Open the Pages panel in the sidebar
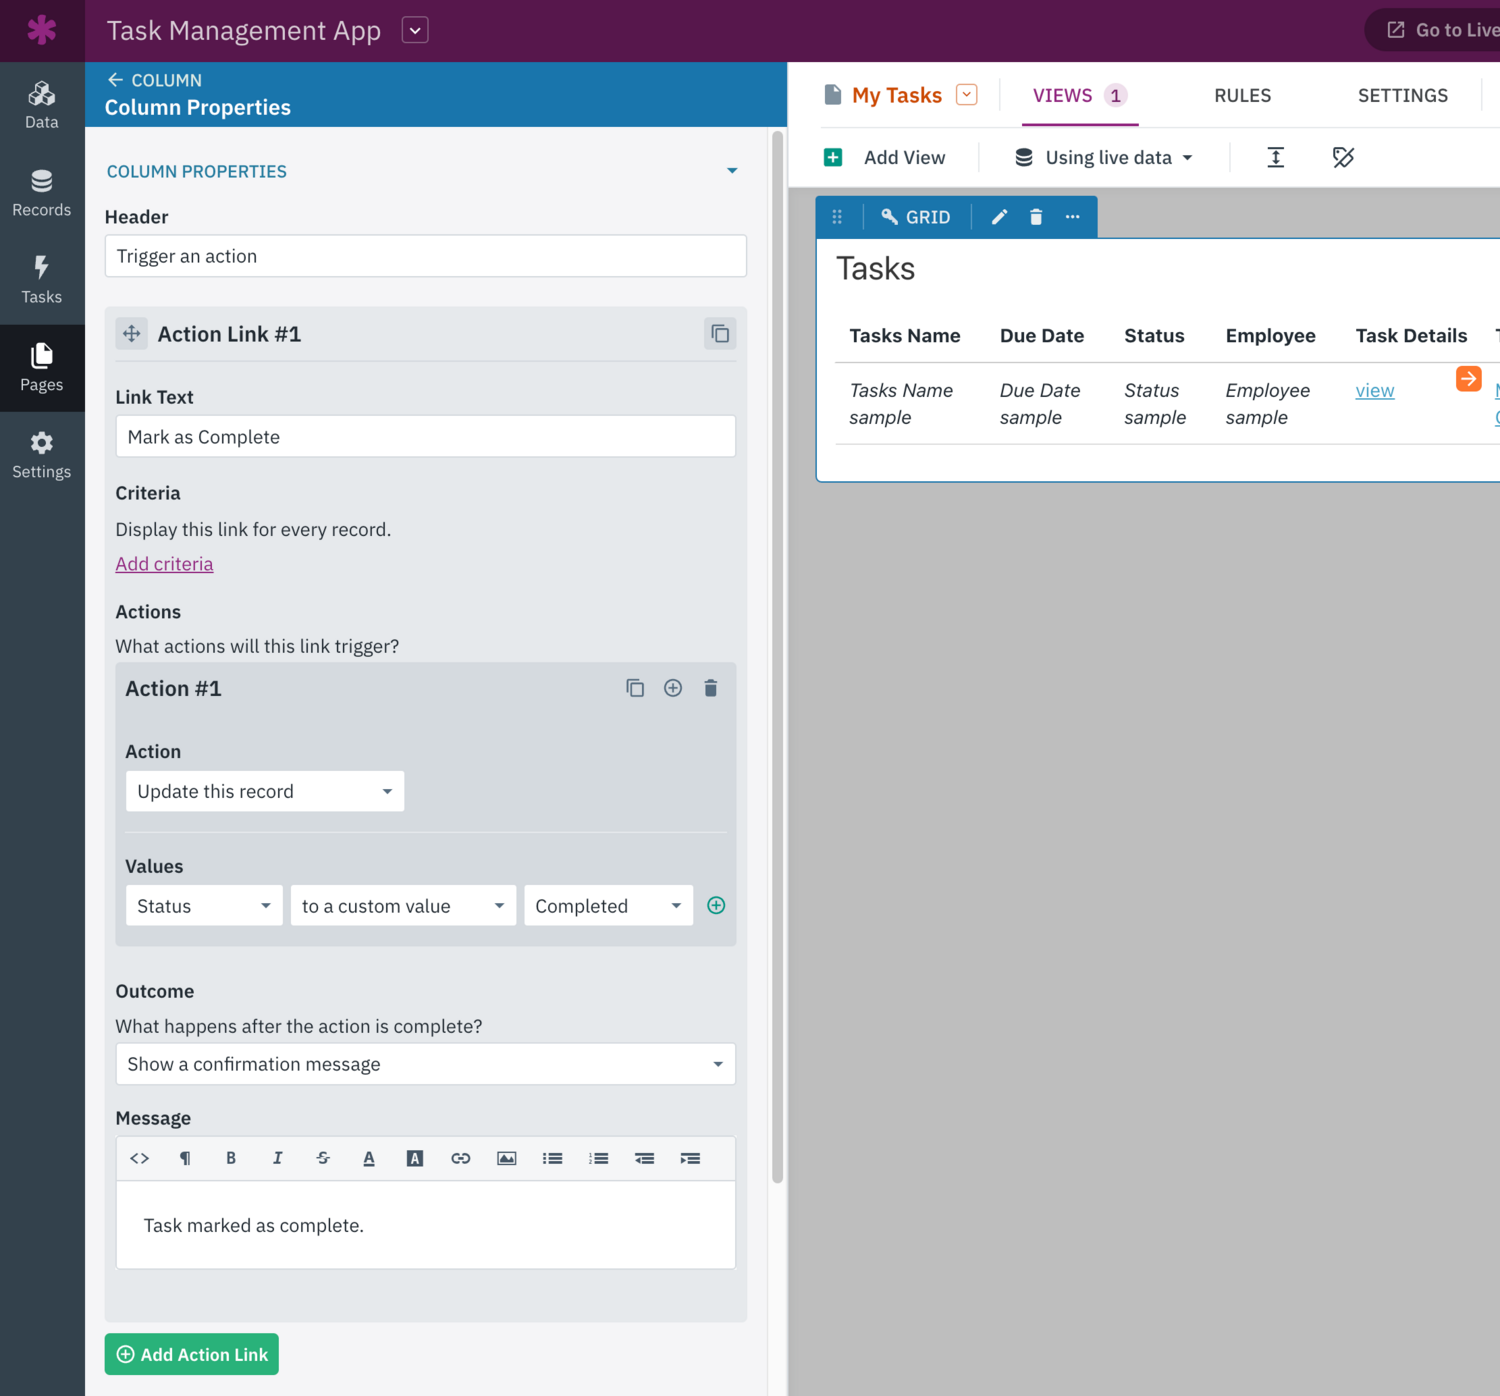 (41, 368)
